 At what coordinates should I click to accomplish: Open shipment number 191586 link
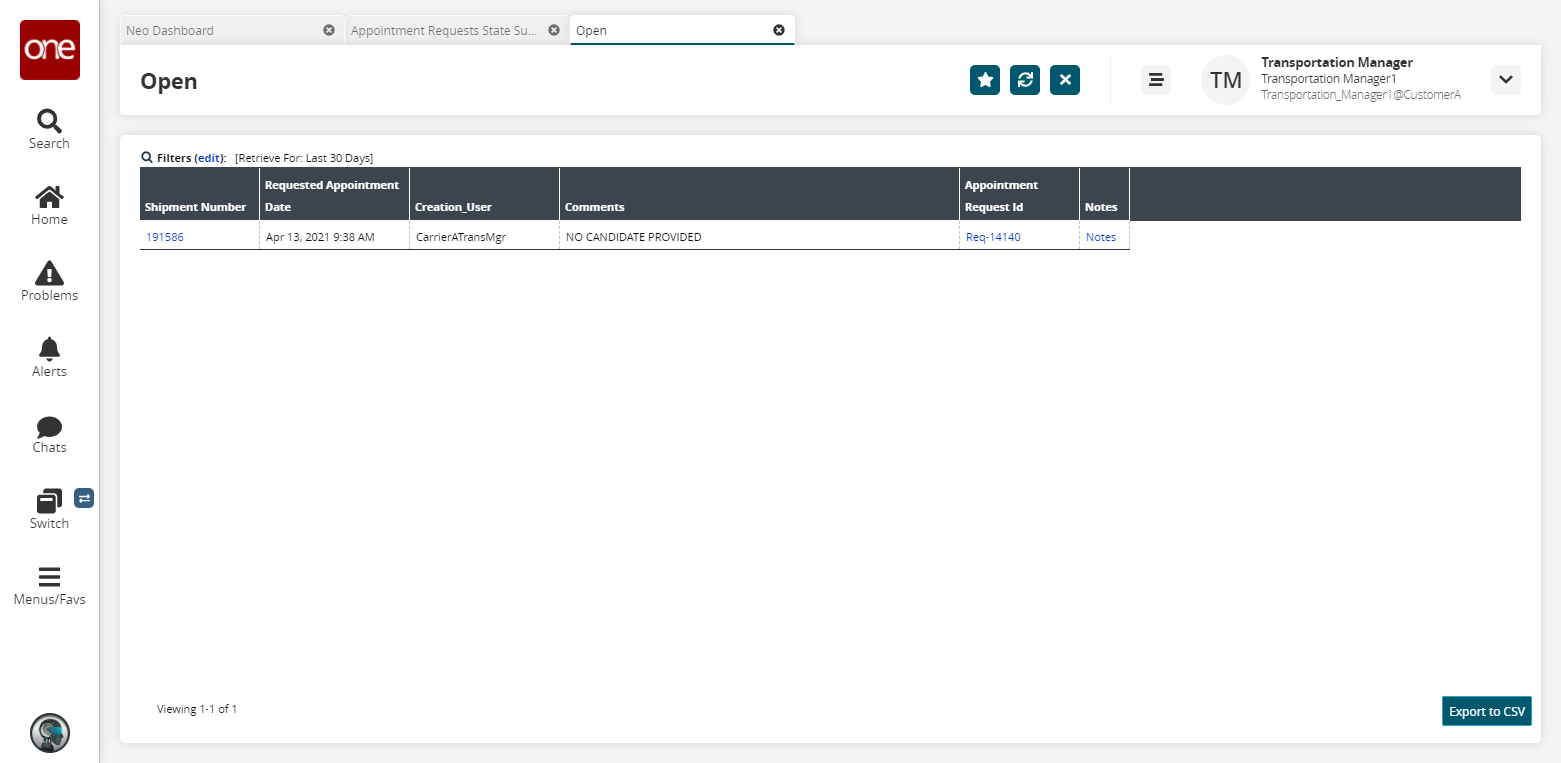point(165,237)
